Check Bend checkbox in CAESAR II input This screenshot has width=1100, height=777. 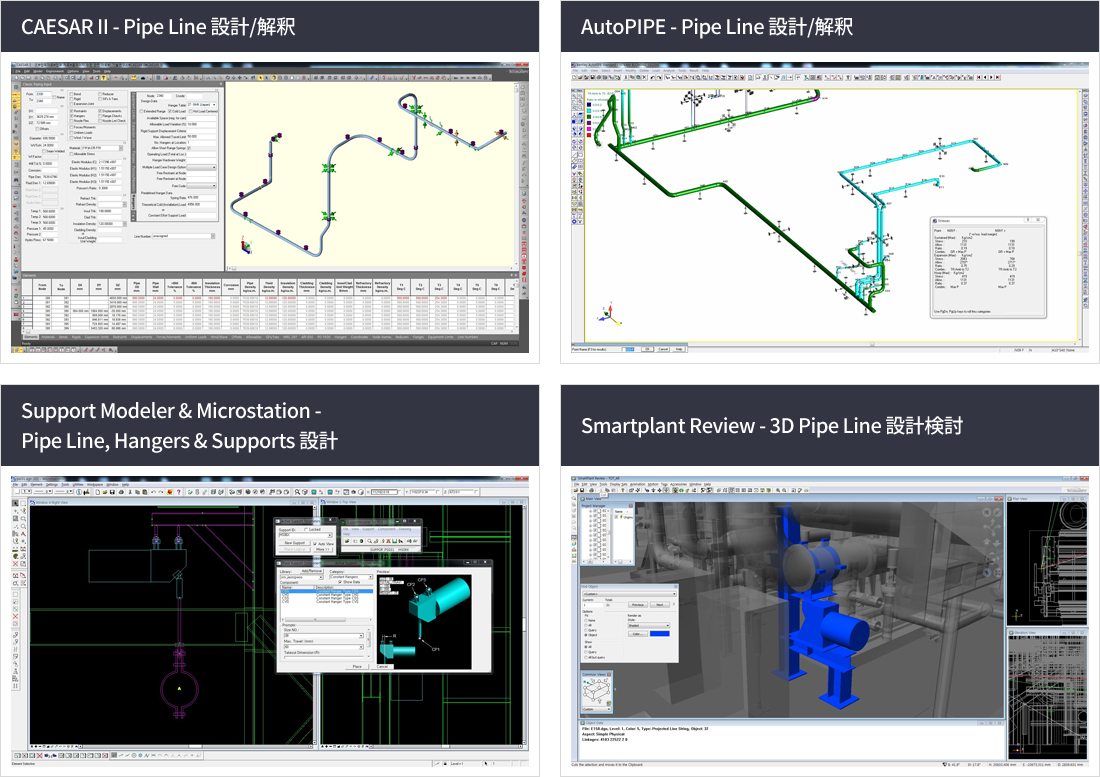tap(72, 94)
